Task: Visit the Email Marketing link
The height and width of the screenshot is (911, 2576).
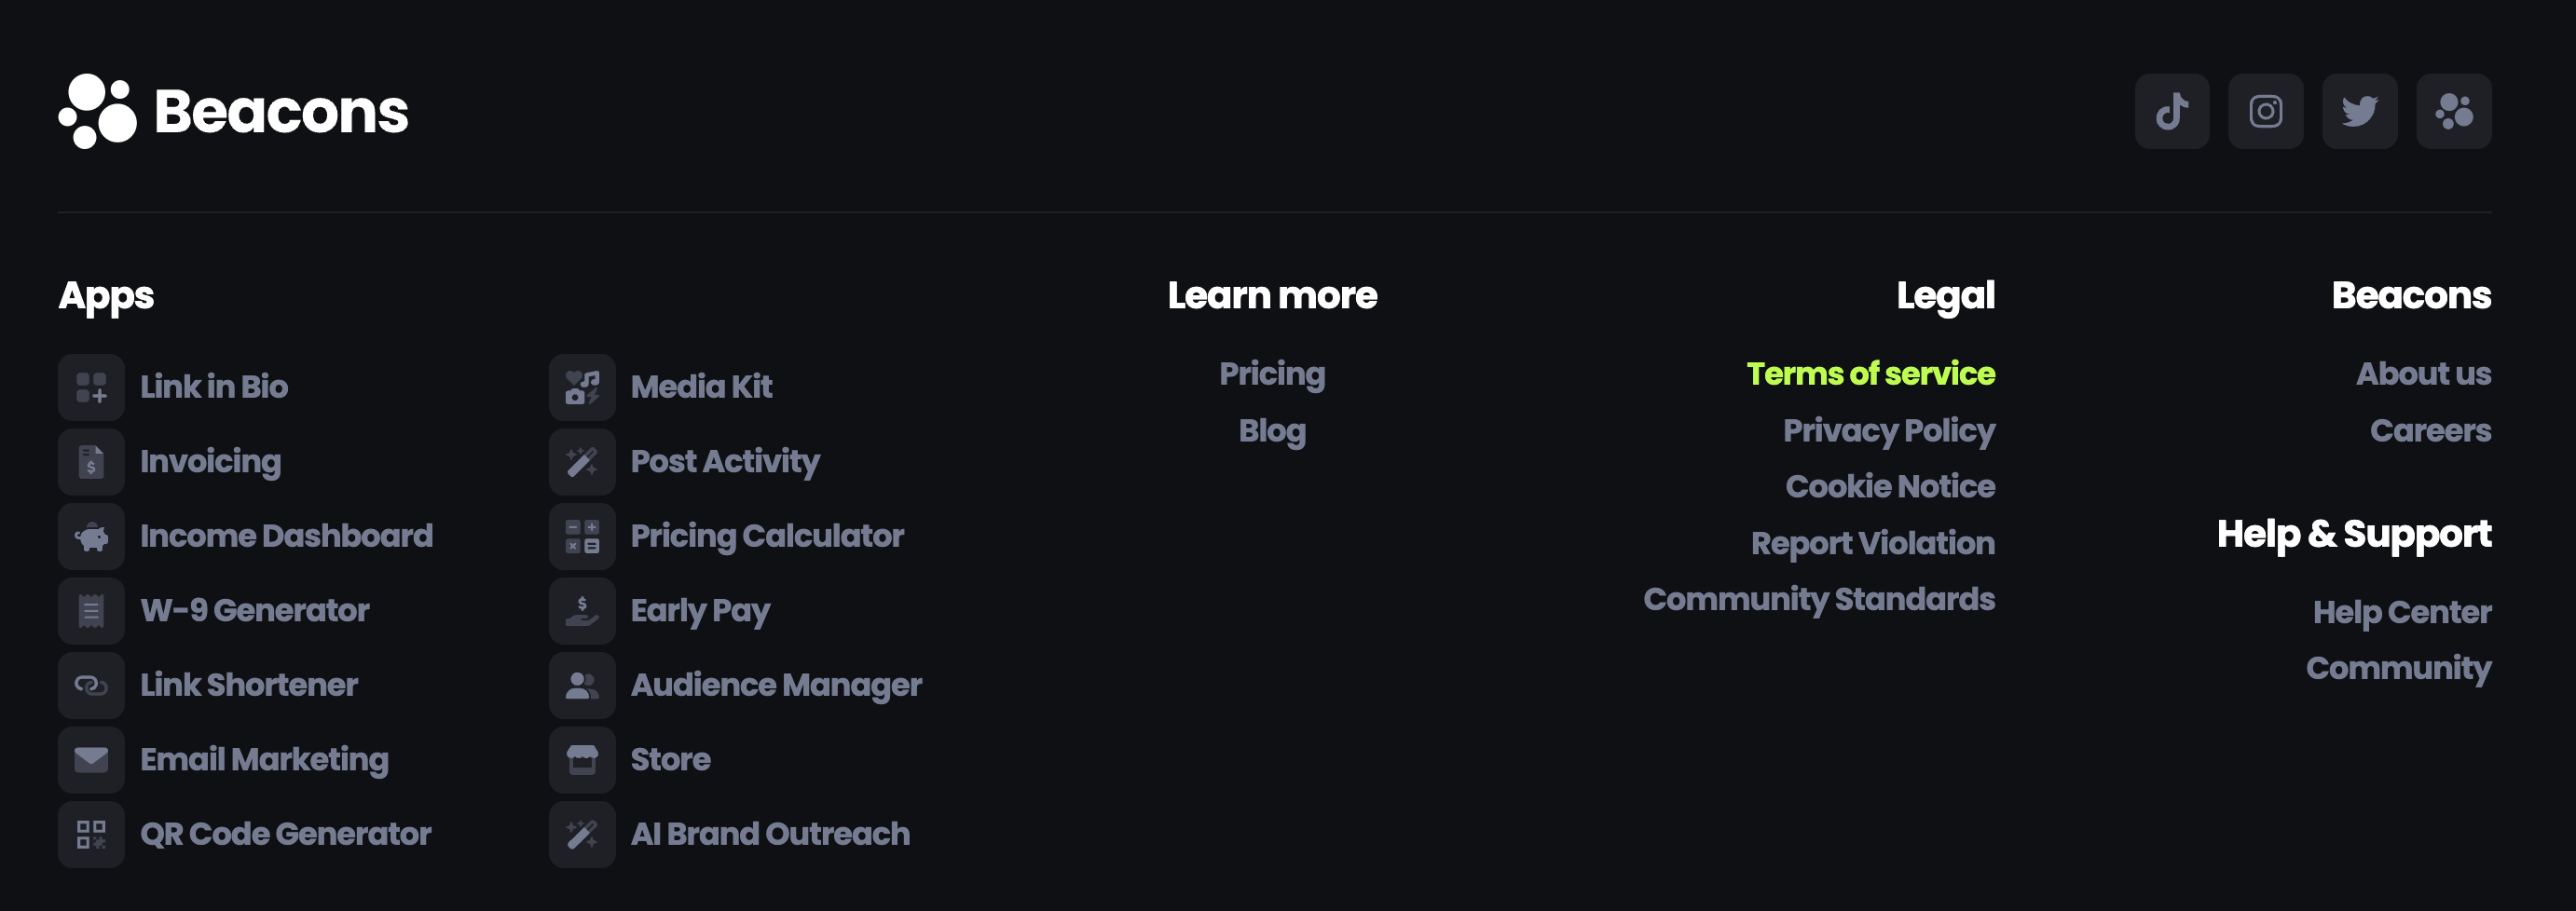Action: [x=264, y=760]
